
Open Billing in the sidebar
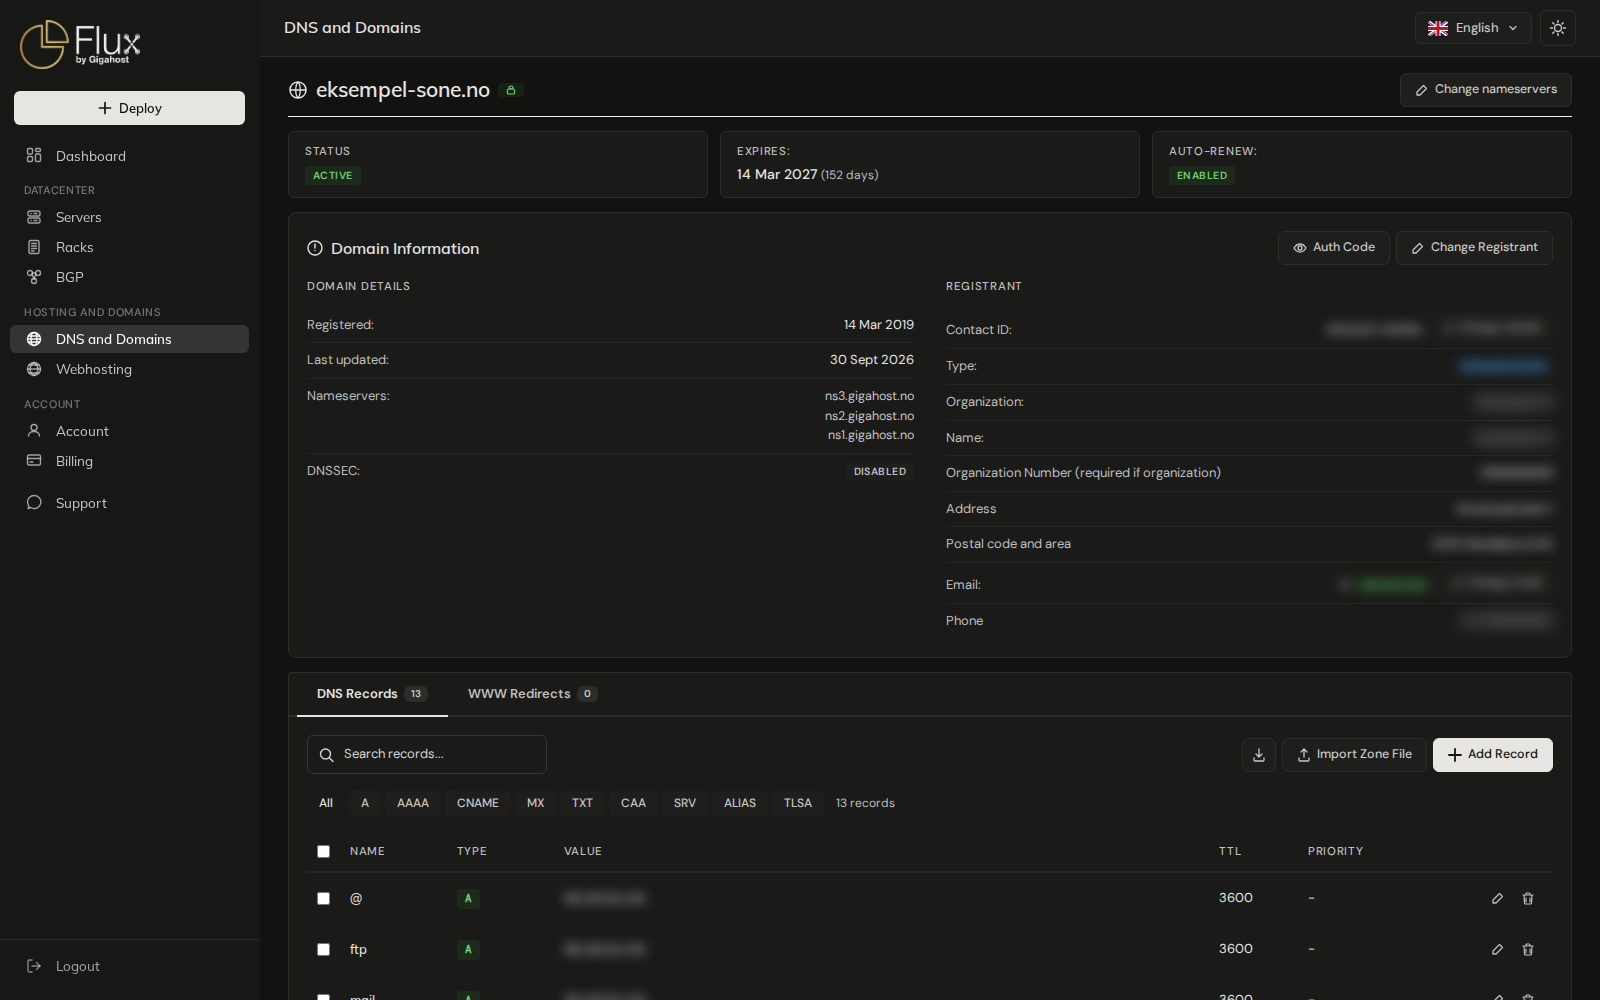(129, 461)
